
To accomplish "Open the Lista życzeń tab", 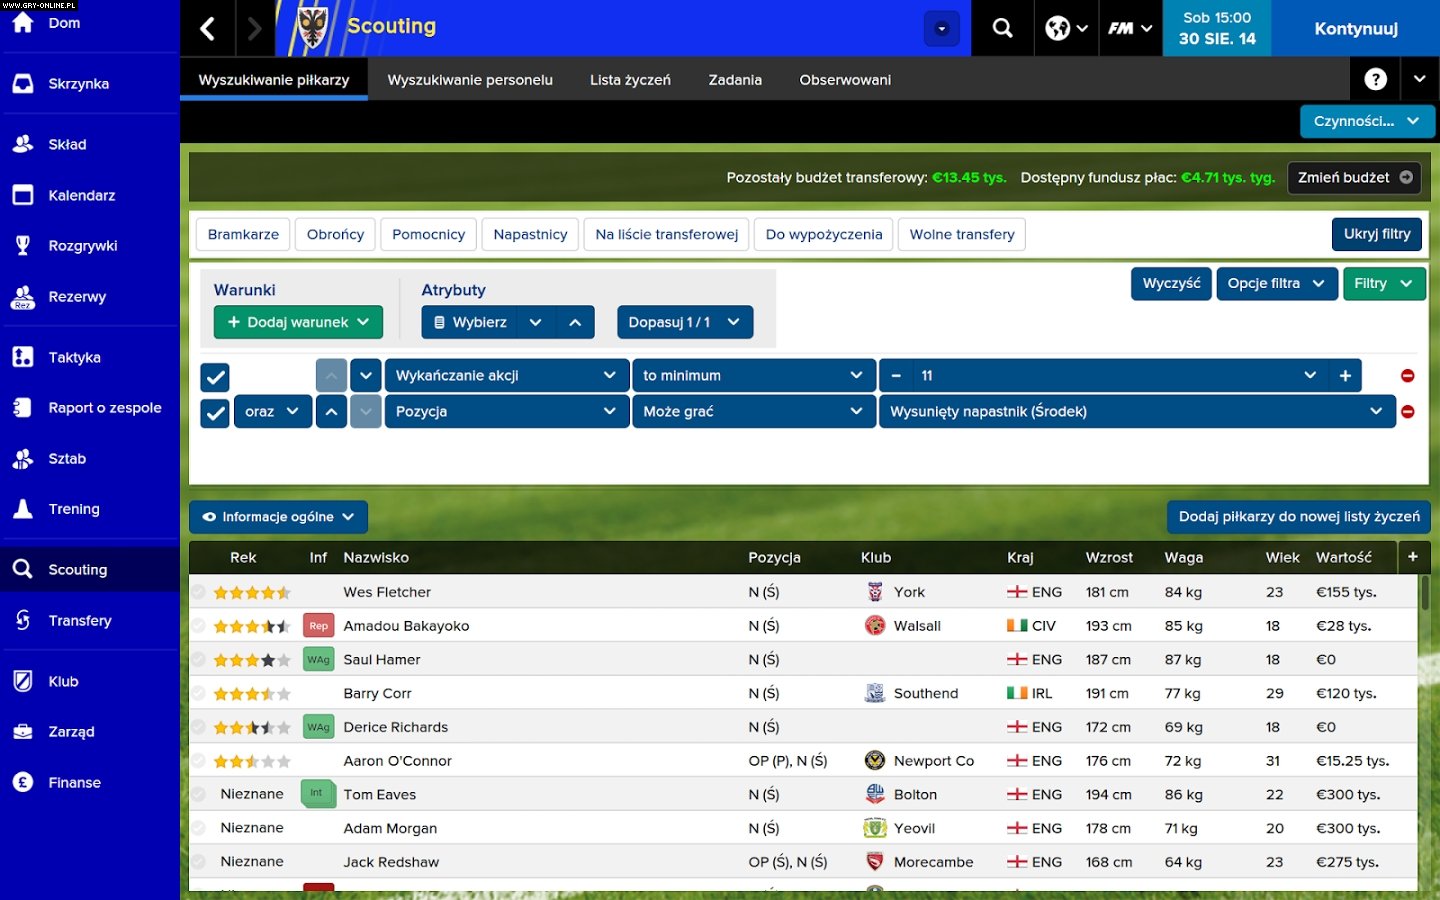I will coord(629,79).
